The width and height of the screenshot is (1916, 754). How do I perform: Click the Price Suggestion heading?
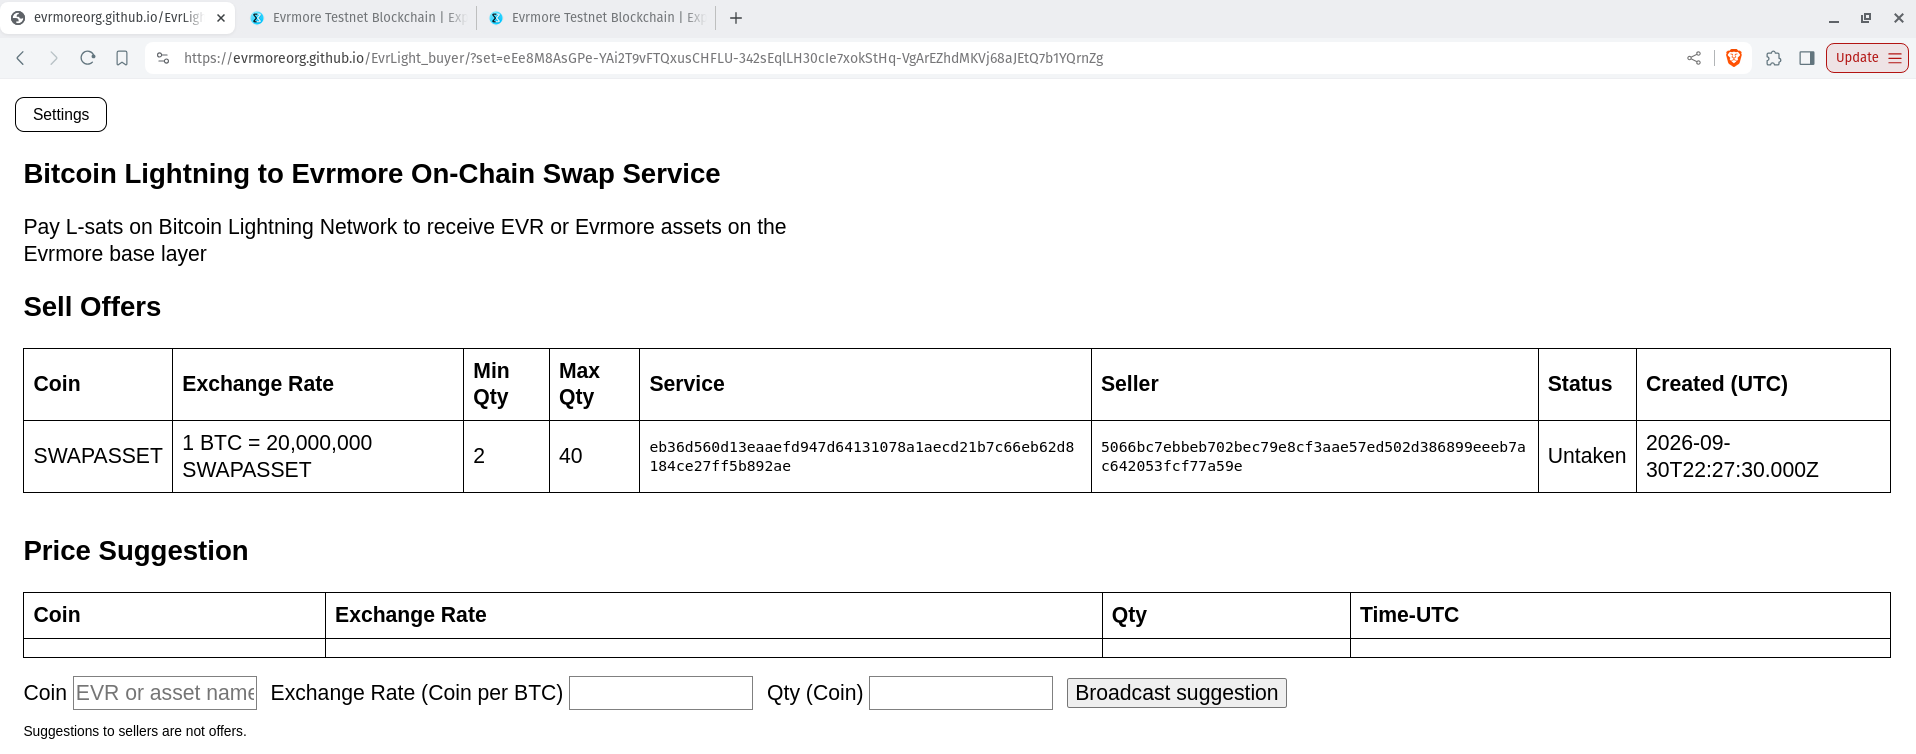tap(136, 551)
